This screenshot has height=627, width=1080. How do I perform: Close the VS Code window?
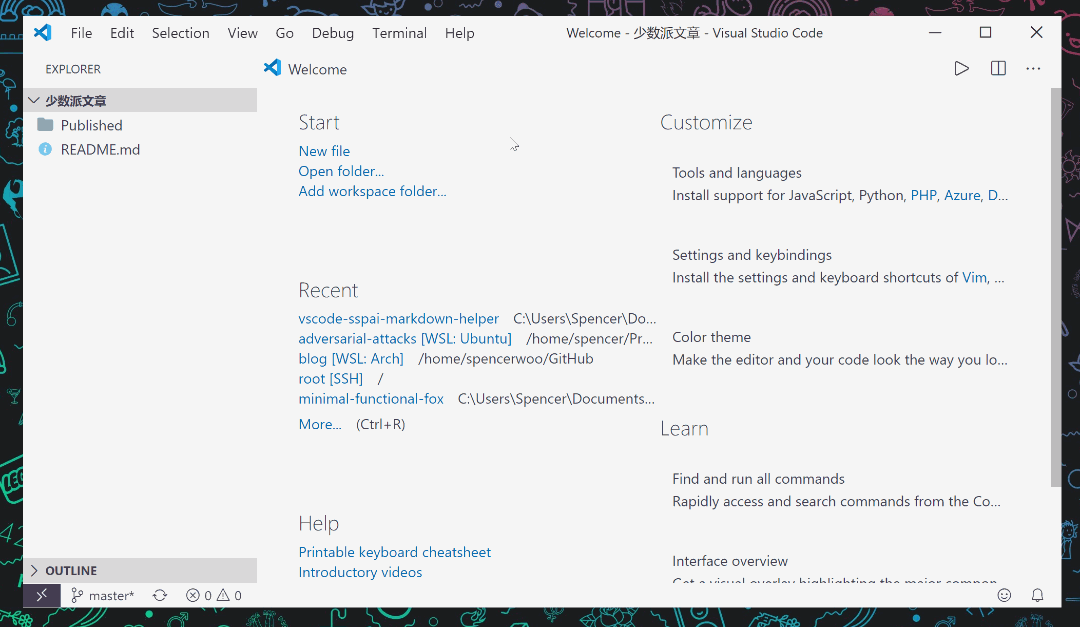pos(1036,32)
